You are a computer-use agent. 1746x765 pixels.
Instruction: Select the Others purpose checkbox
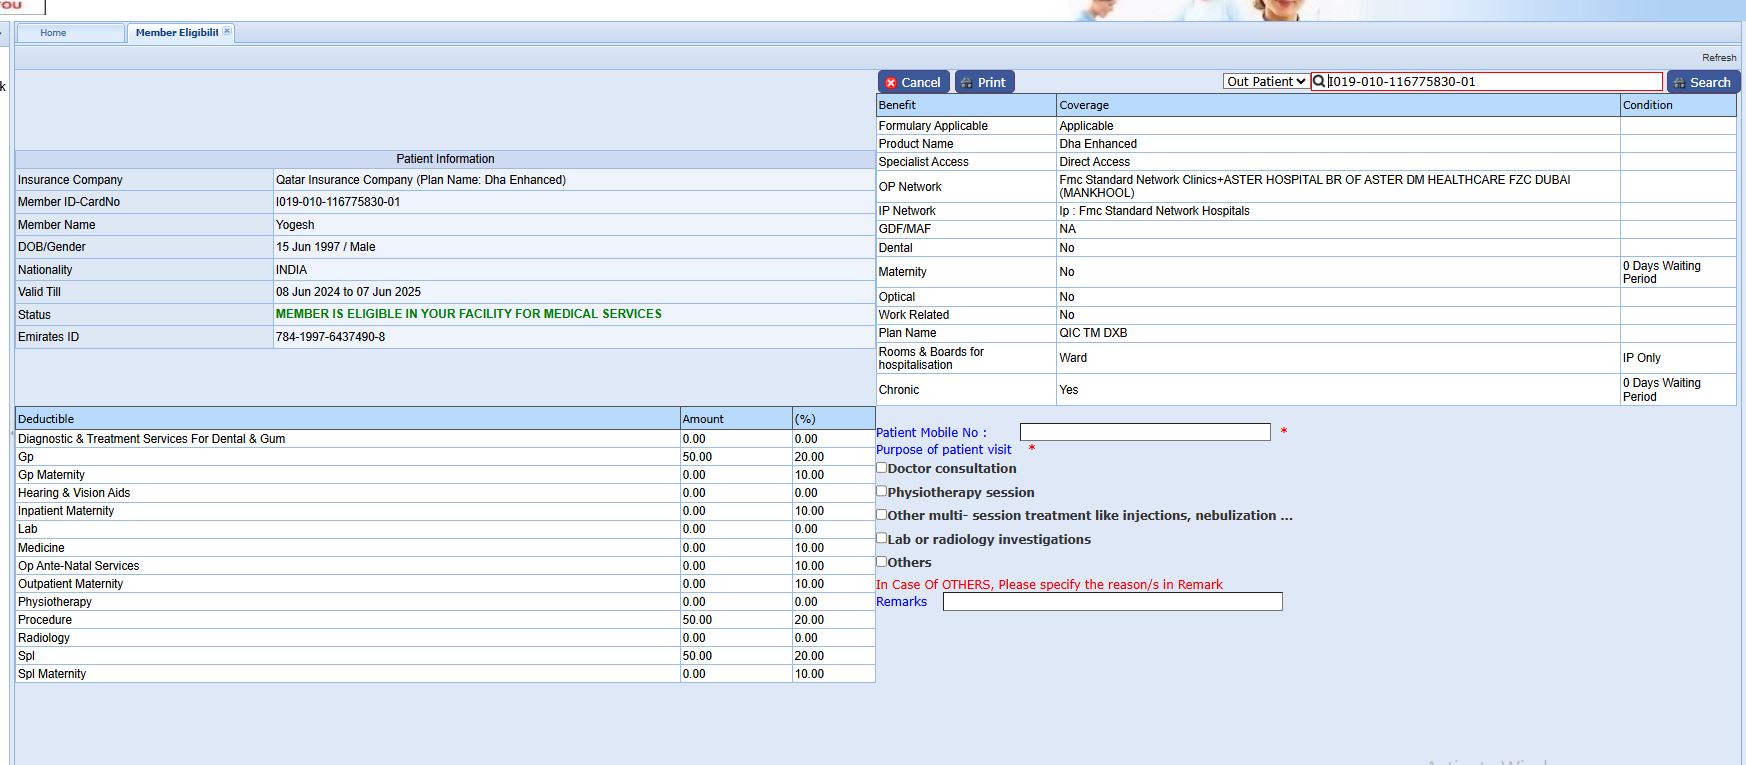(882, 562)
